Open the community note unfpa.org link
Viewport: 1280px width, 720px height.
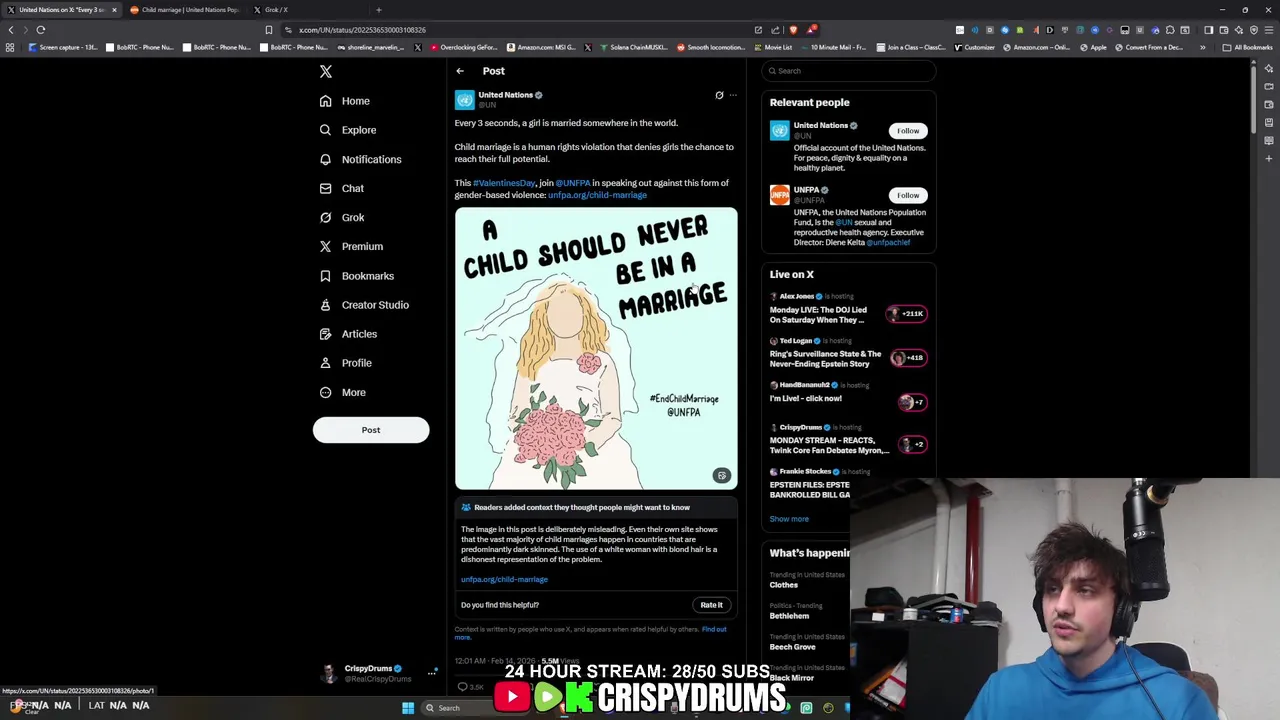pyautogui.click(x=504, y=579)
